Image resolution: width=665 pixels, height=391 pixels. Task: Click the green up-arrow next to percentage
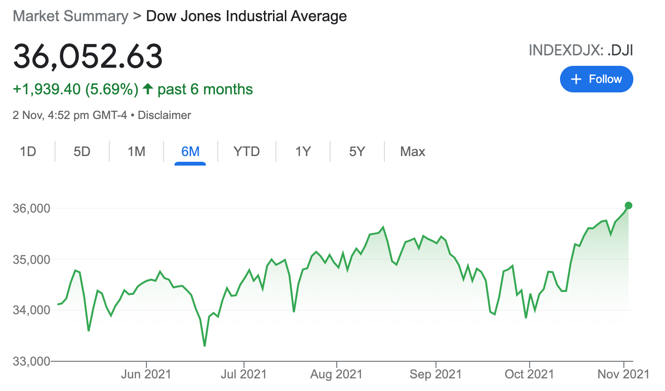point(148,89)
